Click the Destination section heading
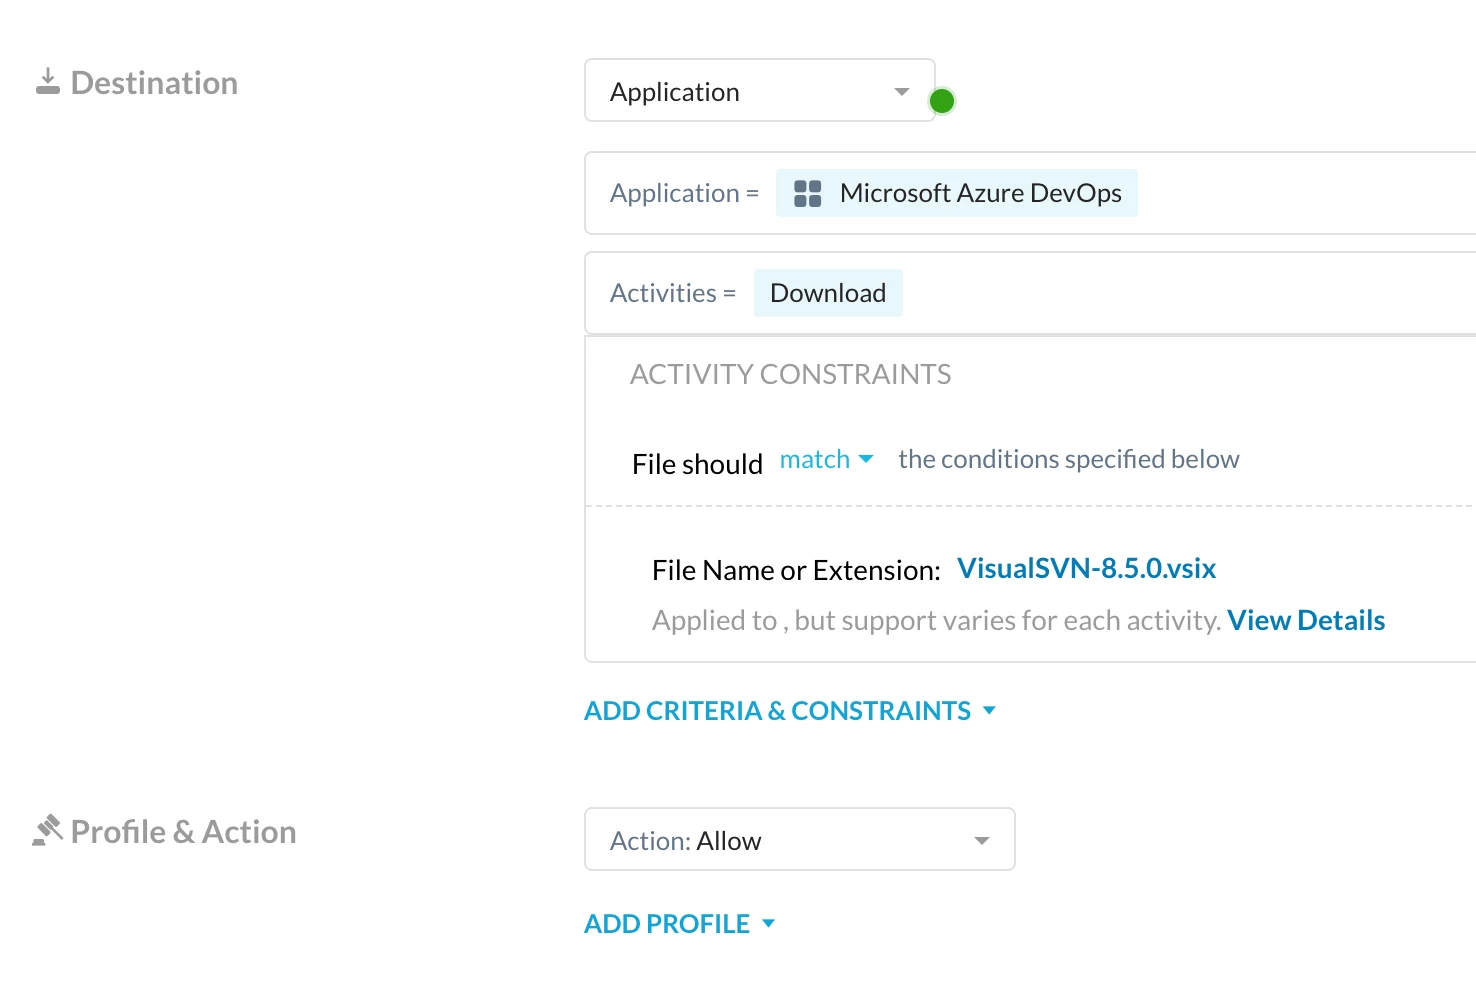 click(154, 83)
